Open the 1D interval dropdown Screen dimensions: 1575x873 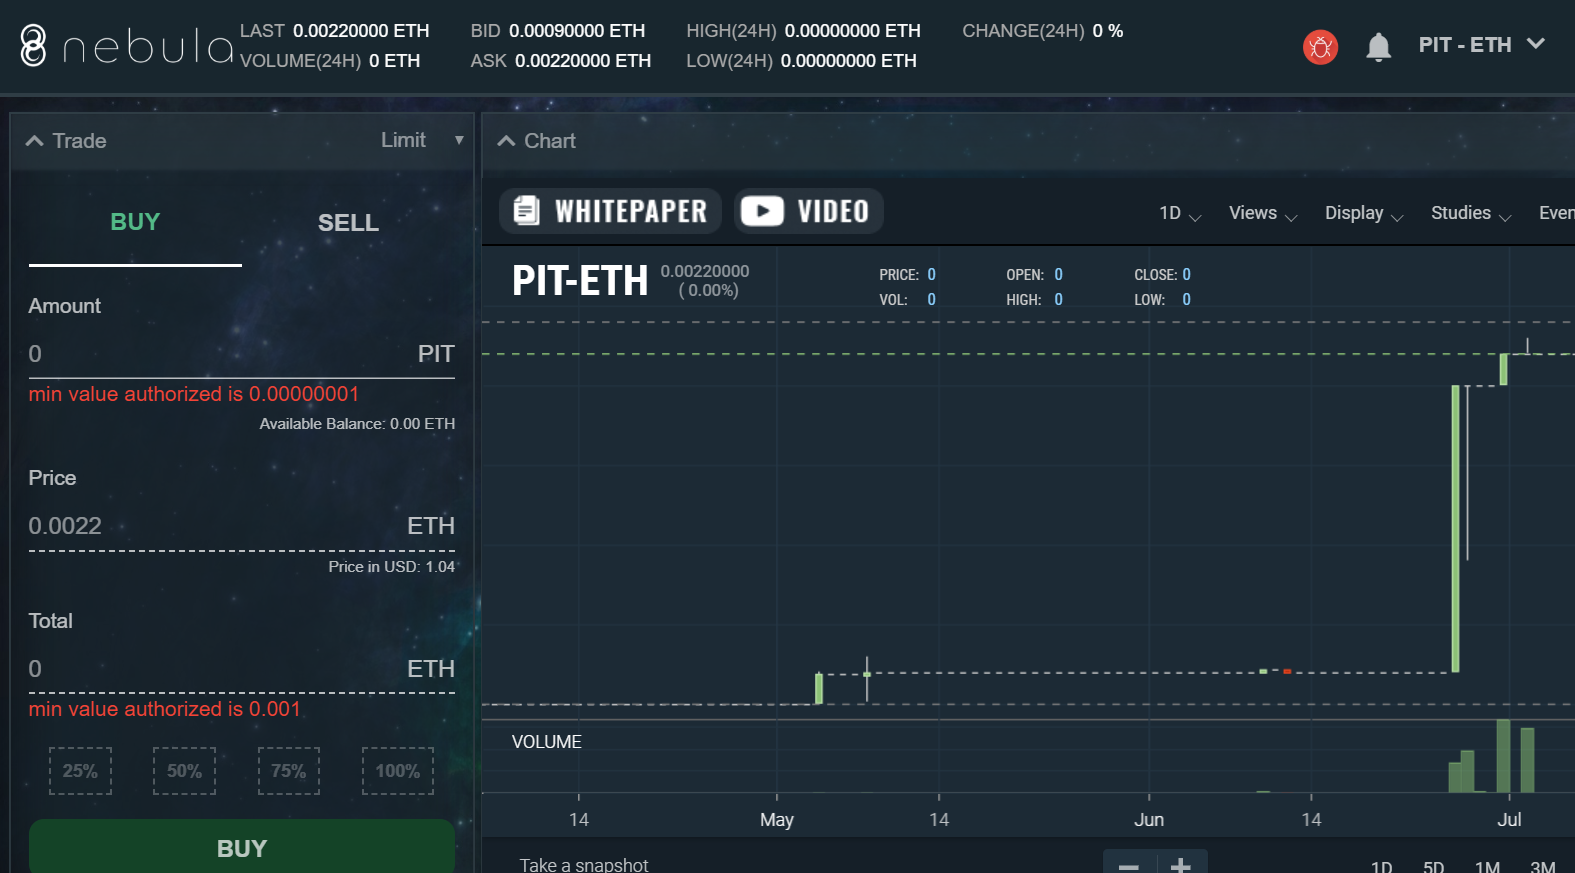tap(1180, 213)
